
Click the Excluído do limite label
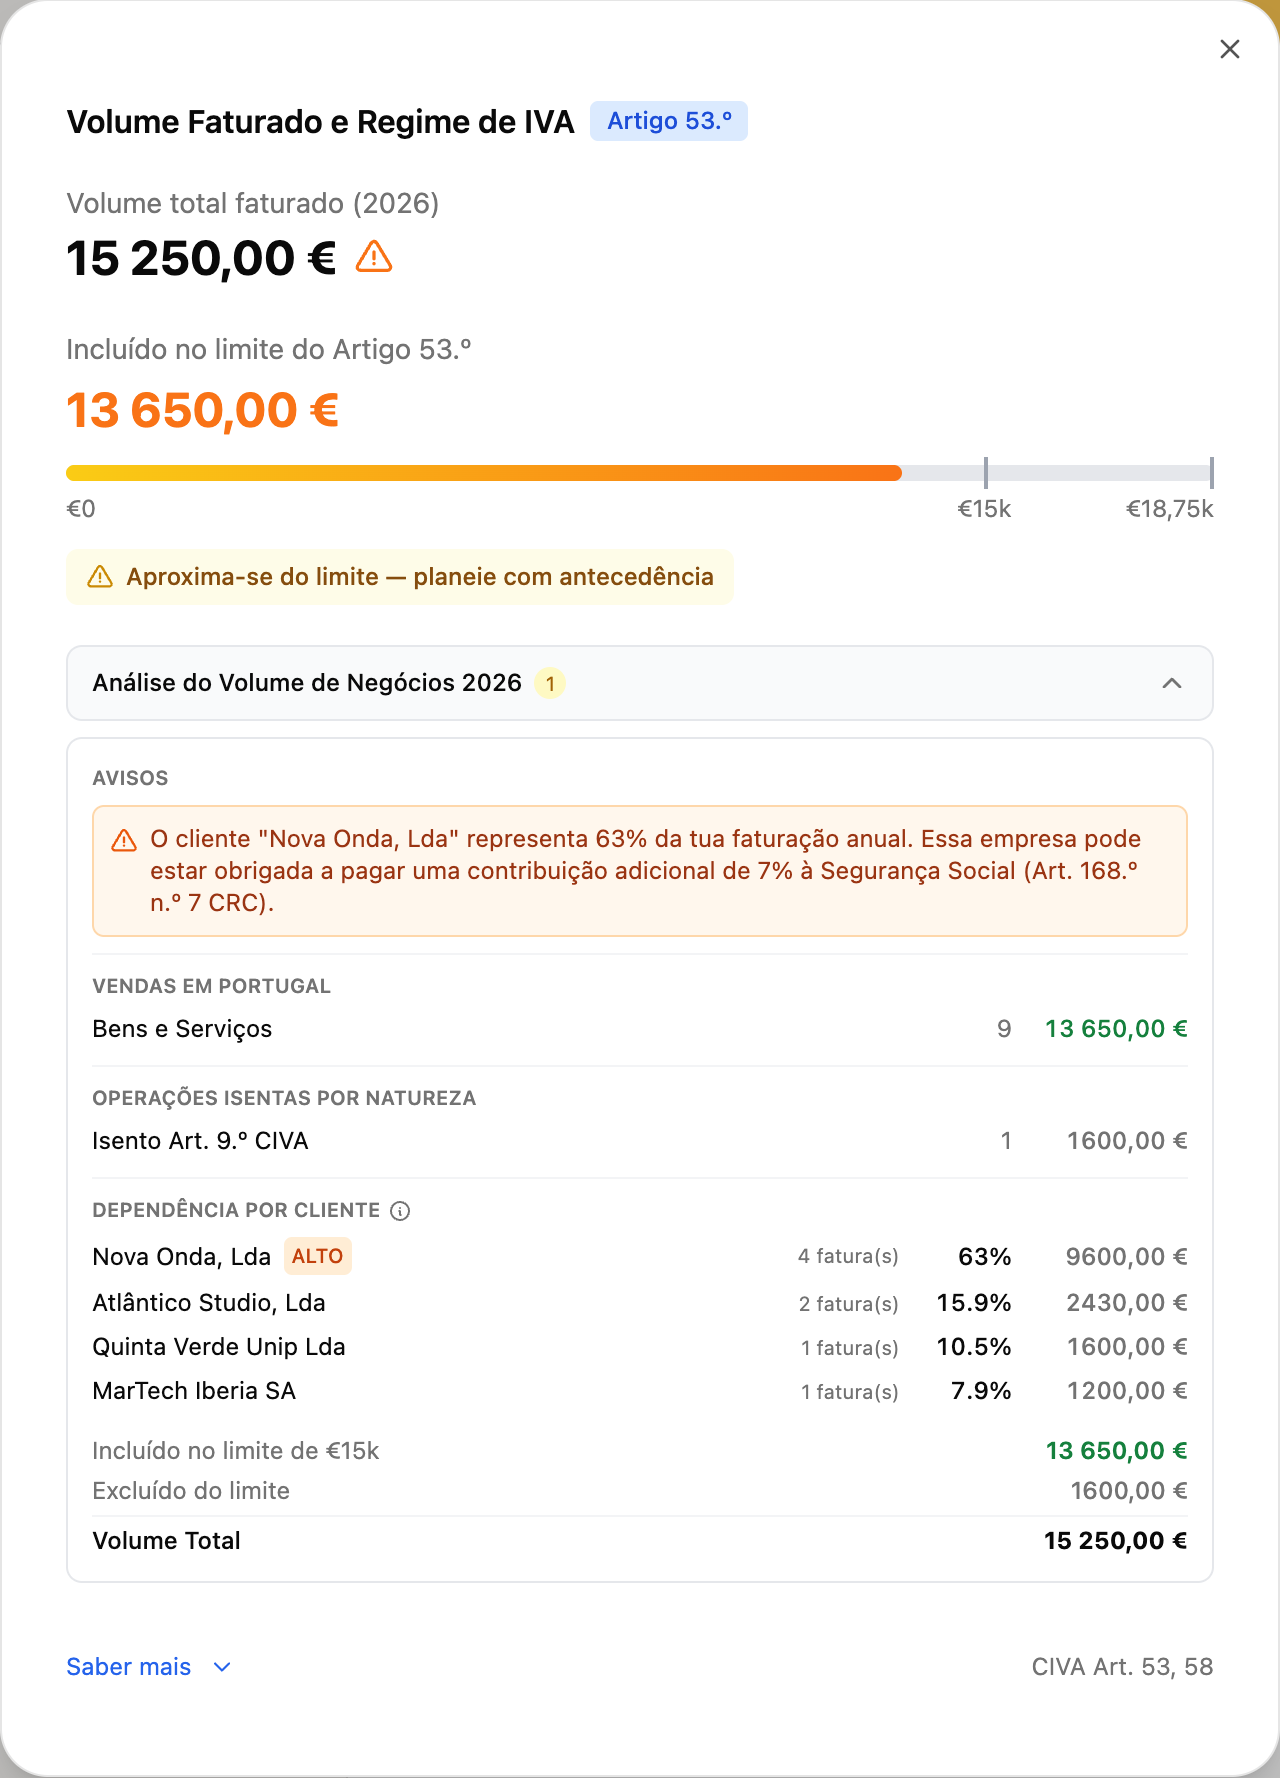[x=191, y=1491]
